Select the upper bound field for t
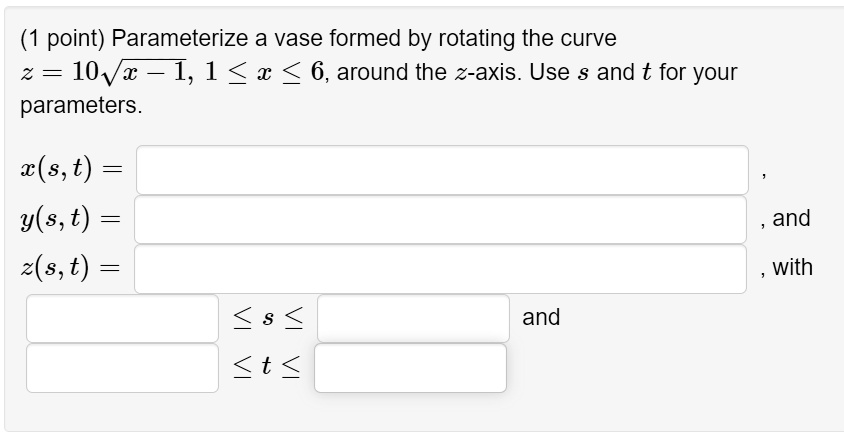Viewport: 844px width, 448px height. click(410, 368)
